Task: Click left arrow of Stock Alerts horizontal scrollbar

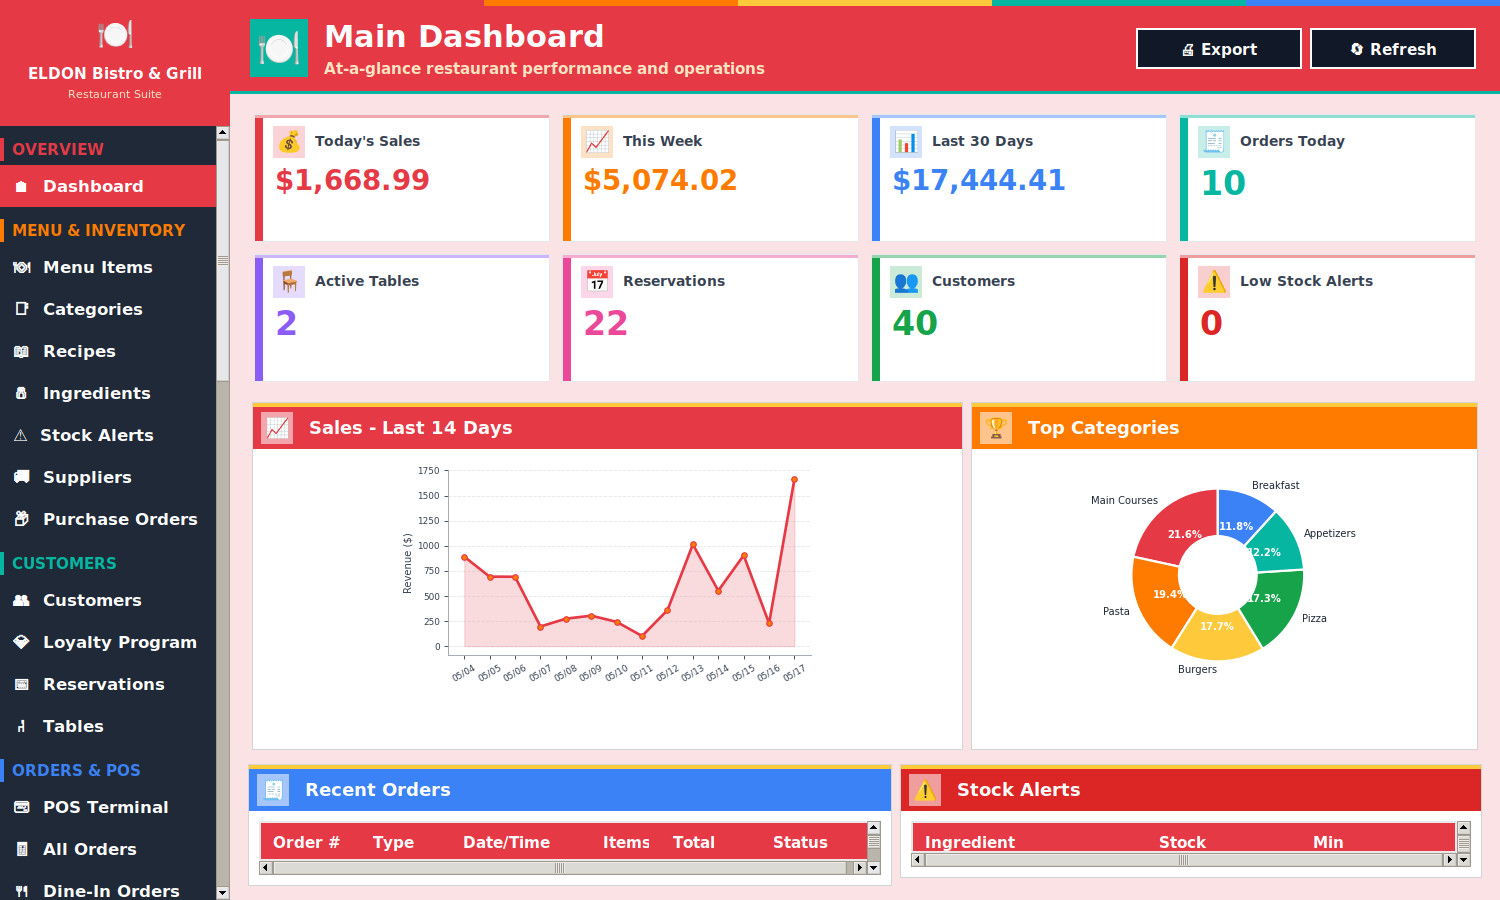Action: [918, 860]
